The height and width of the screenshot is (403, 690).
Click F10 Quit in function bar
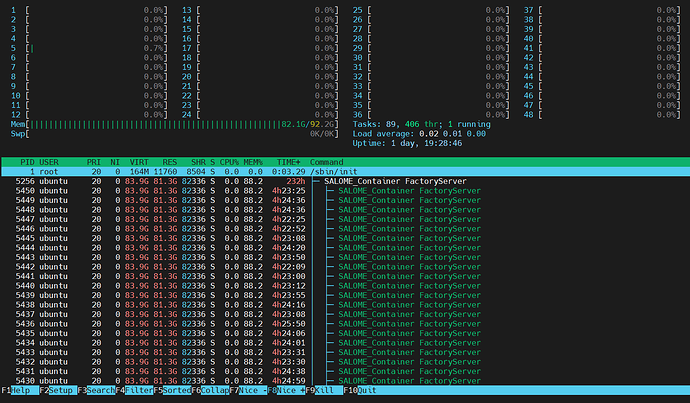[360, 390]
